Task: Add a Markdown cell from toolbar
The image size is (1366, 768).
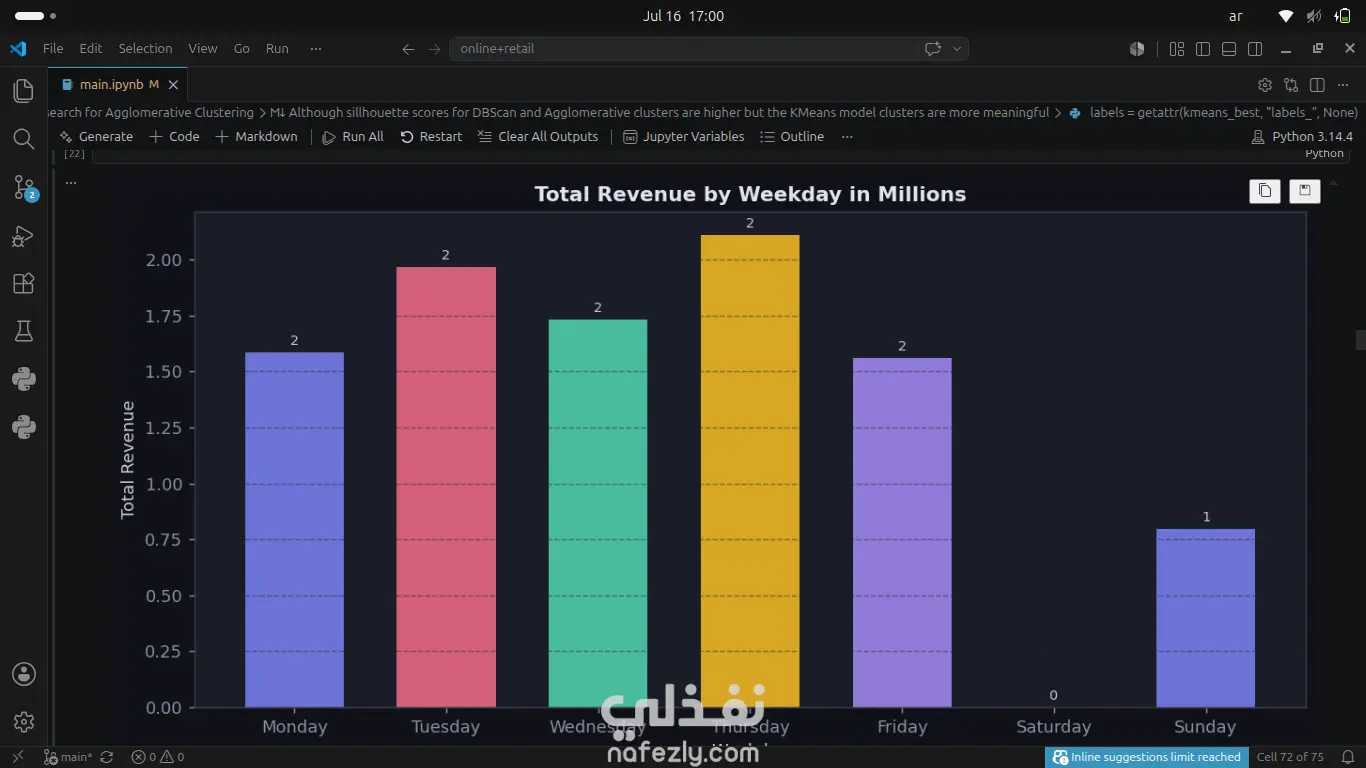Action: point(256,136)
